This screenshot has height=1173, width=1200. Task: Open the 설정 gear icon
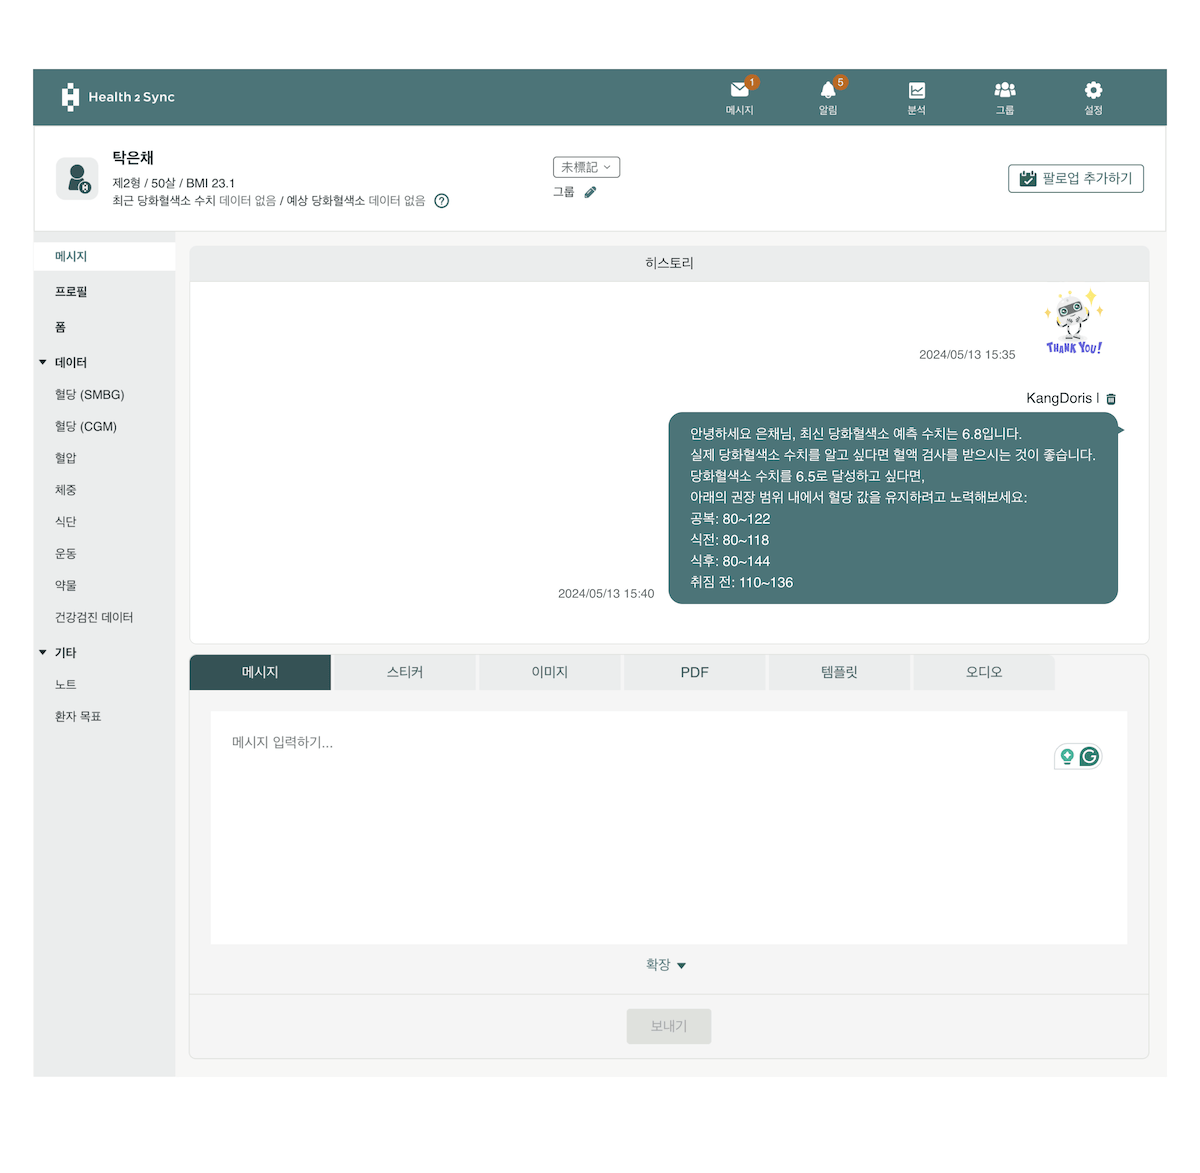1092,90
